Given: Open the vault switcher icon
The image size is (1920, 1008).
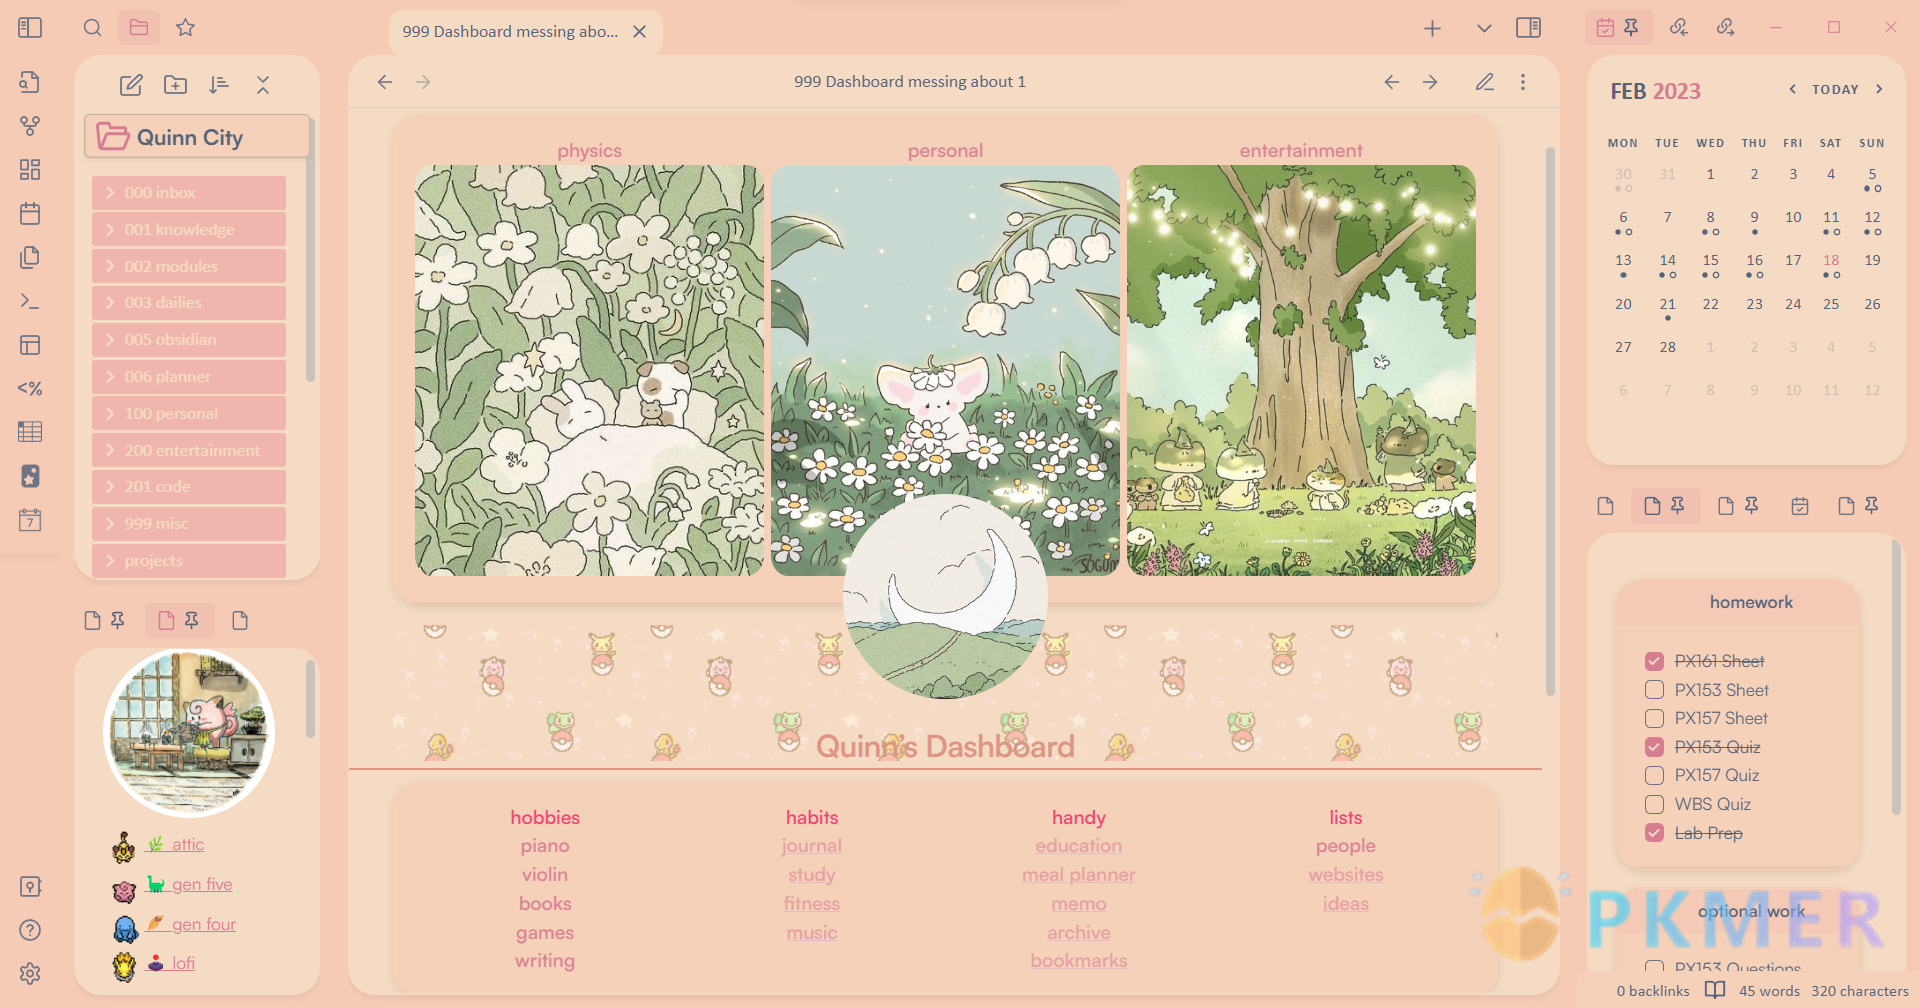Looking at the screenshot, I should coord(30,887).
